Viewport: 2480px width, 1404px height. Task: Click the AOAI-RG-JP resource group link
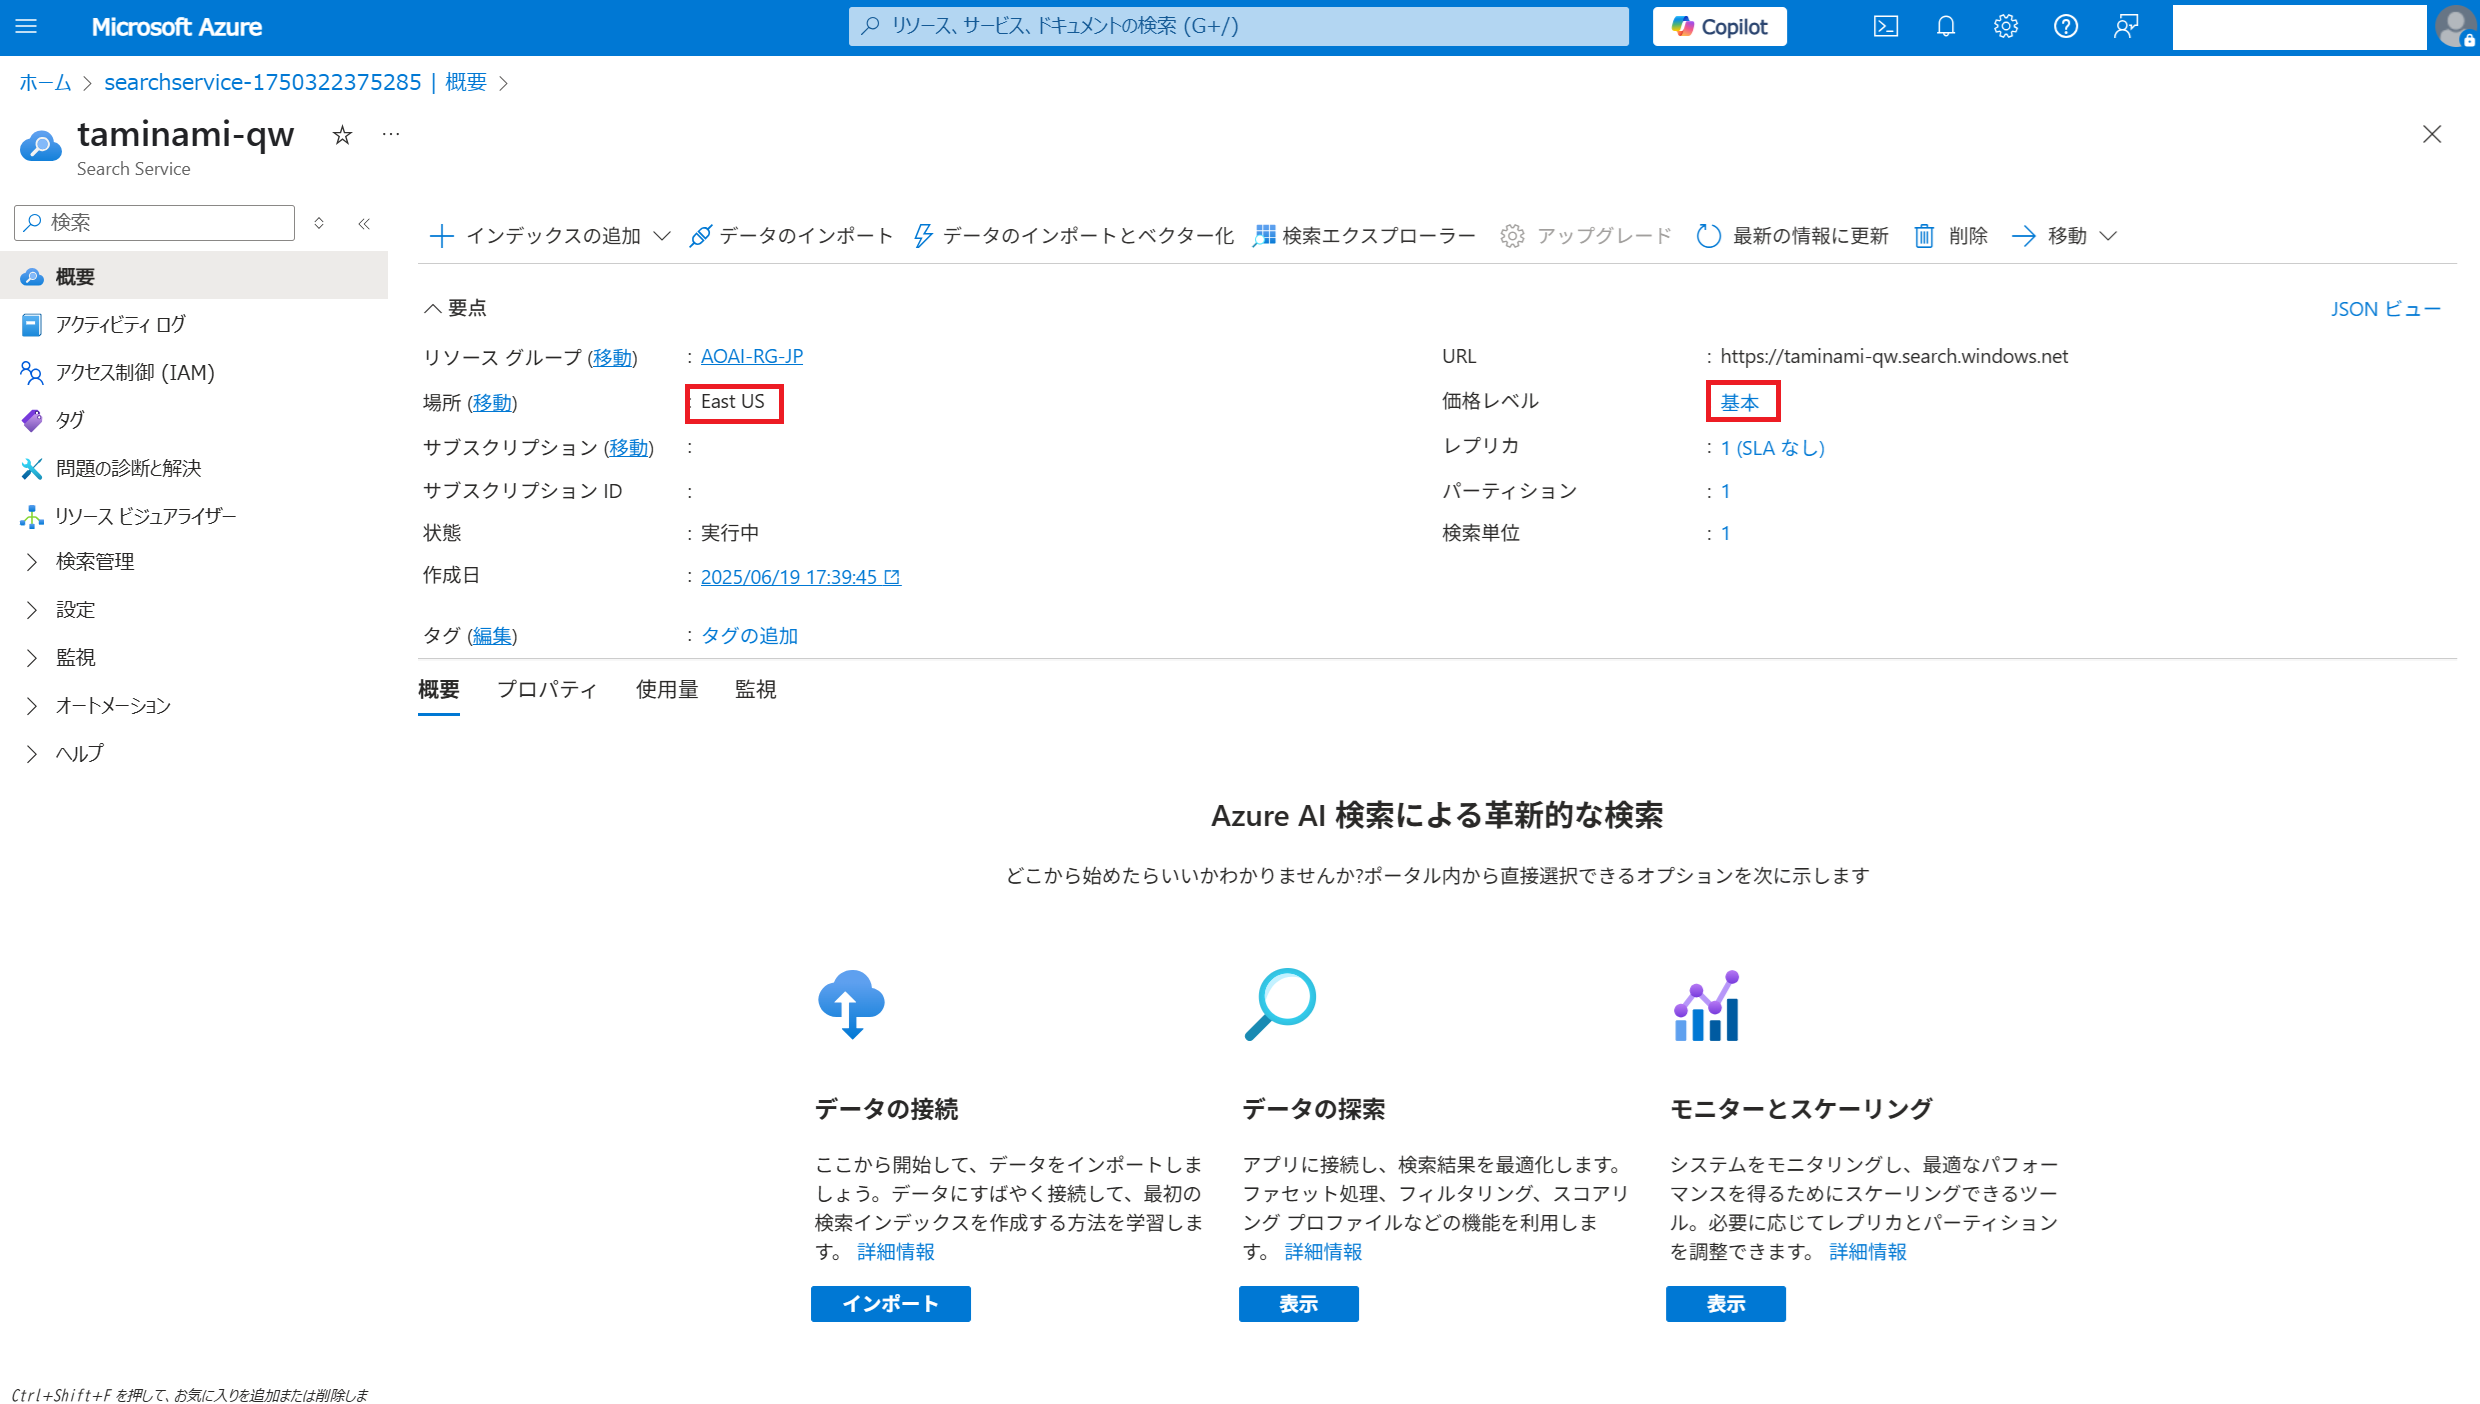tap(751, 357)
